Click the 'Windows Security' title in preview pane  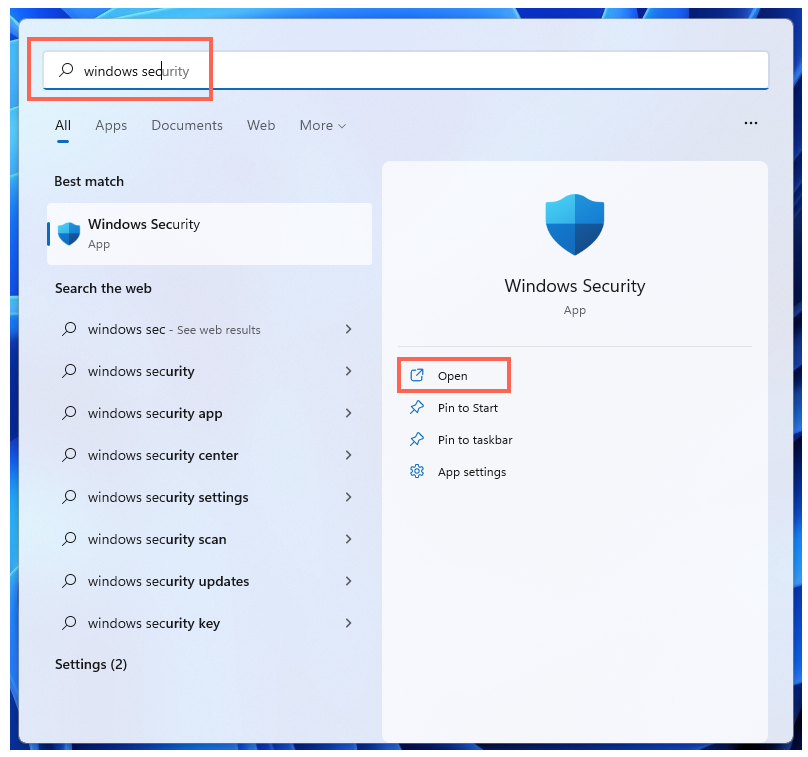575,286
